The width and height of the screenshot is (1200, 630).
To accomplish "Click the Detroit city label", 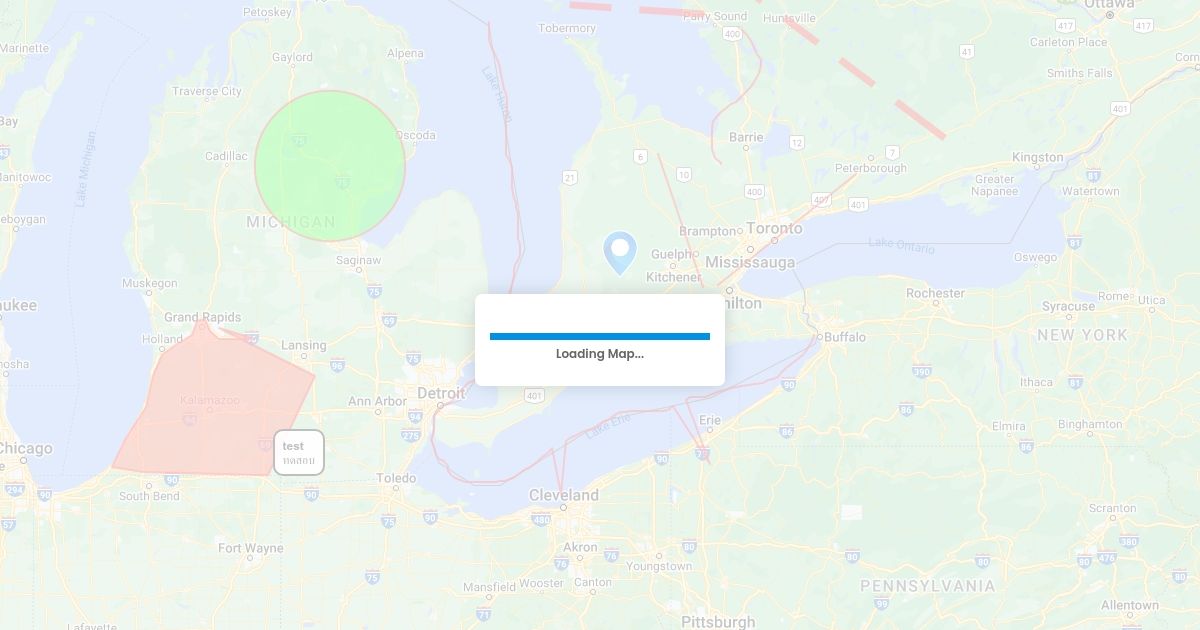I will coord(441,393).
